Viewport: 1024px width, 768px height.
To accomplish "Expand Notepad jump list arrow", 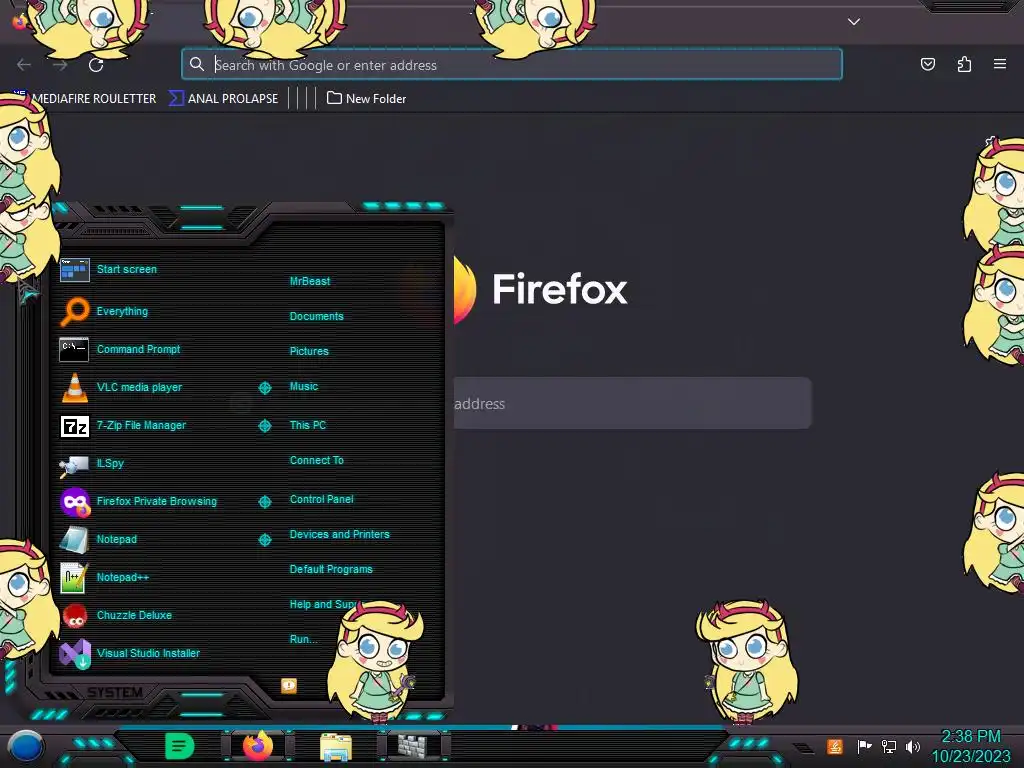I will click(264, 539).
